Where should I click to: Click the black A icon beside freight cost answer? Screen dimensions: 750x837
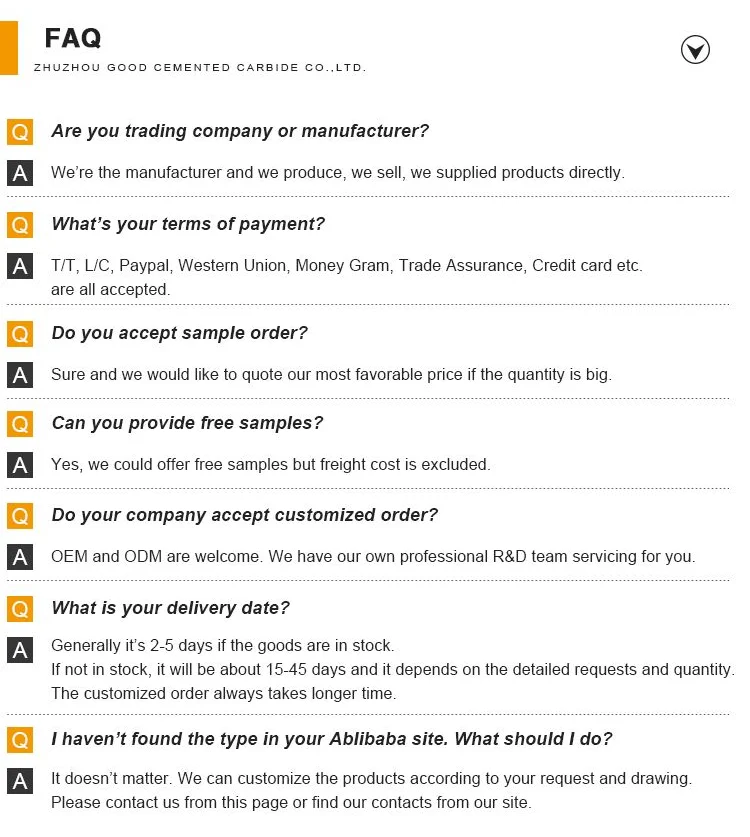tap(20, 465)
